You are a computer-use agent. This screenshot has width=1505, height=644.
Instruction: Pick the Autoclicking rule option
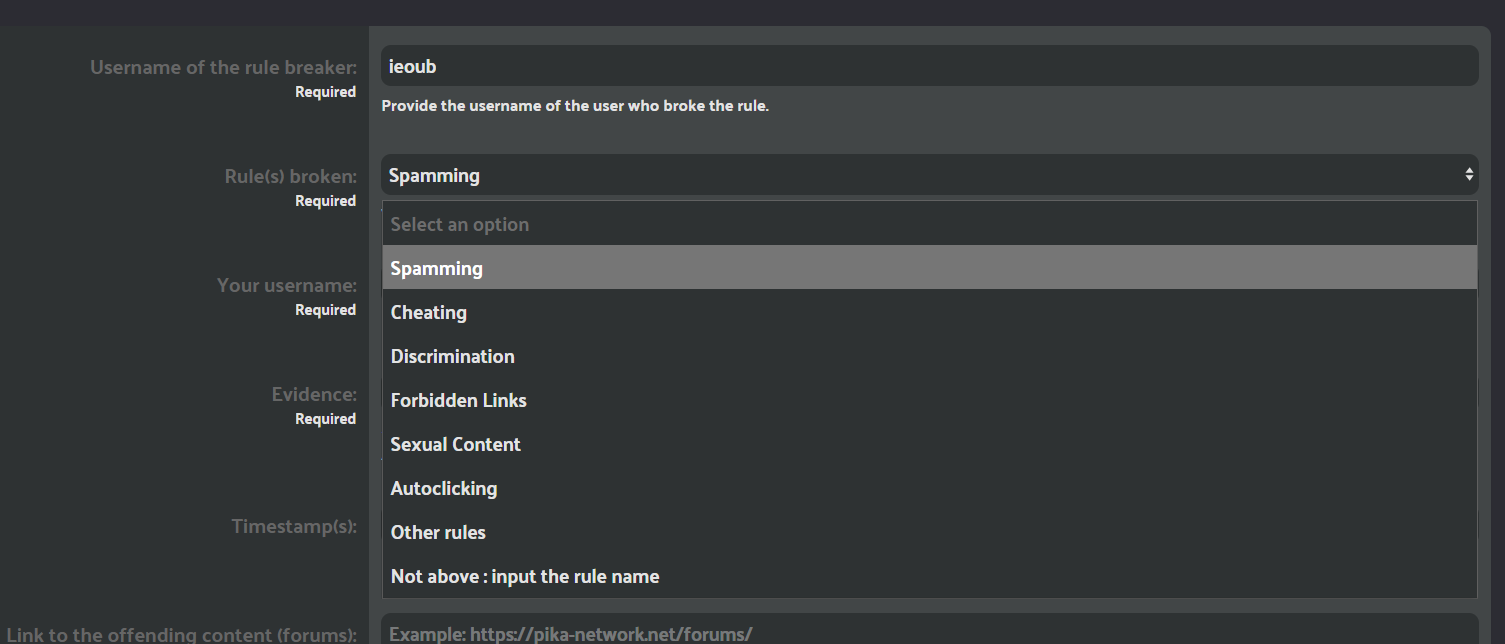tap(929, 489)
